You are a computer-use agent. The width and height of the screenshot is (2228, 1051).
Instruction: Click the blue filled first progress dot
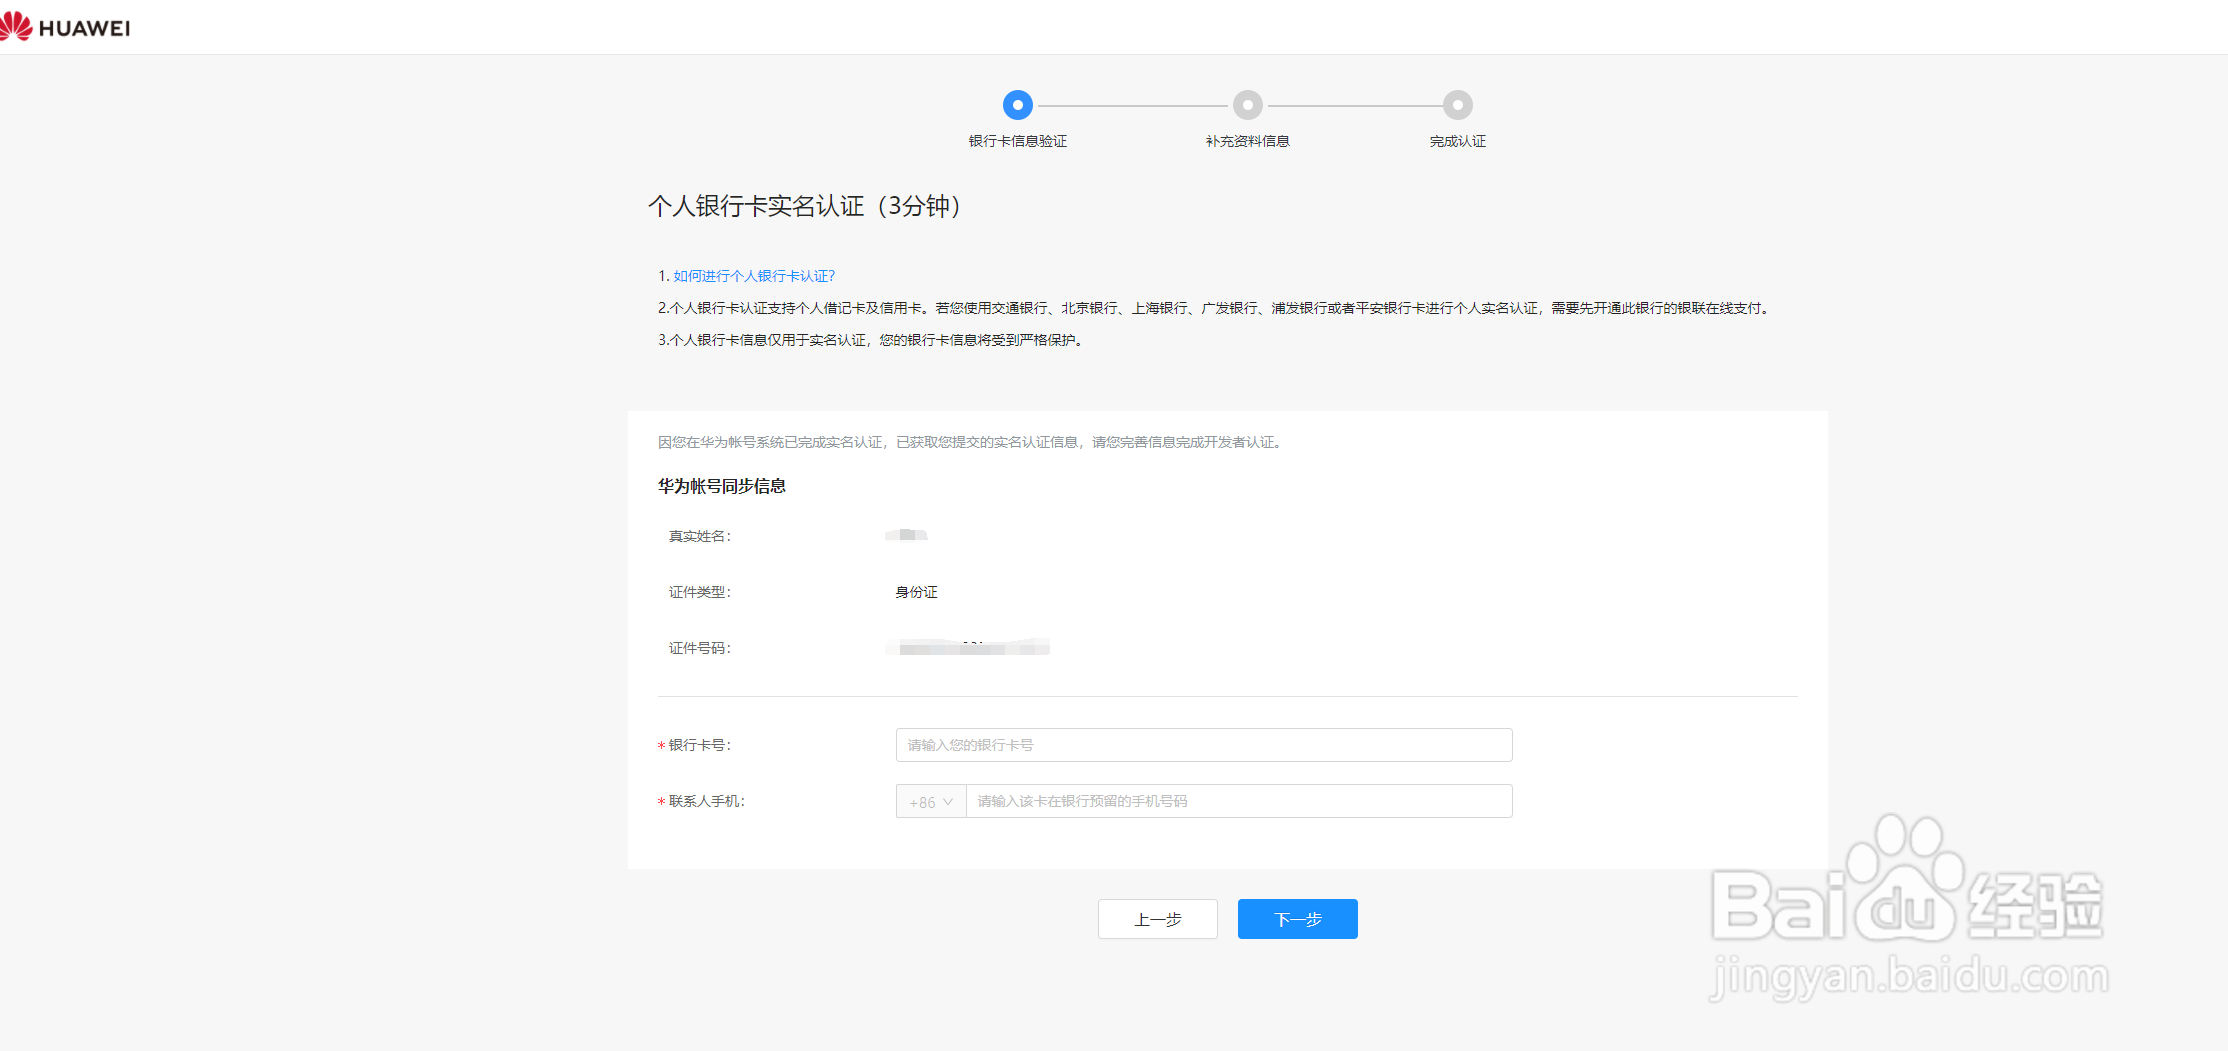[x=1017, y=104]
